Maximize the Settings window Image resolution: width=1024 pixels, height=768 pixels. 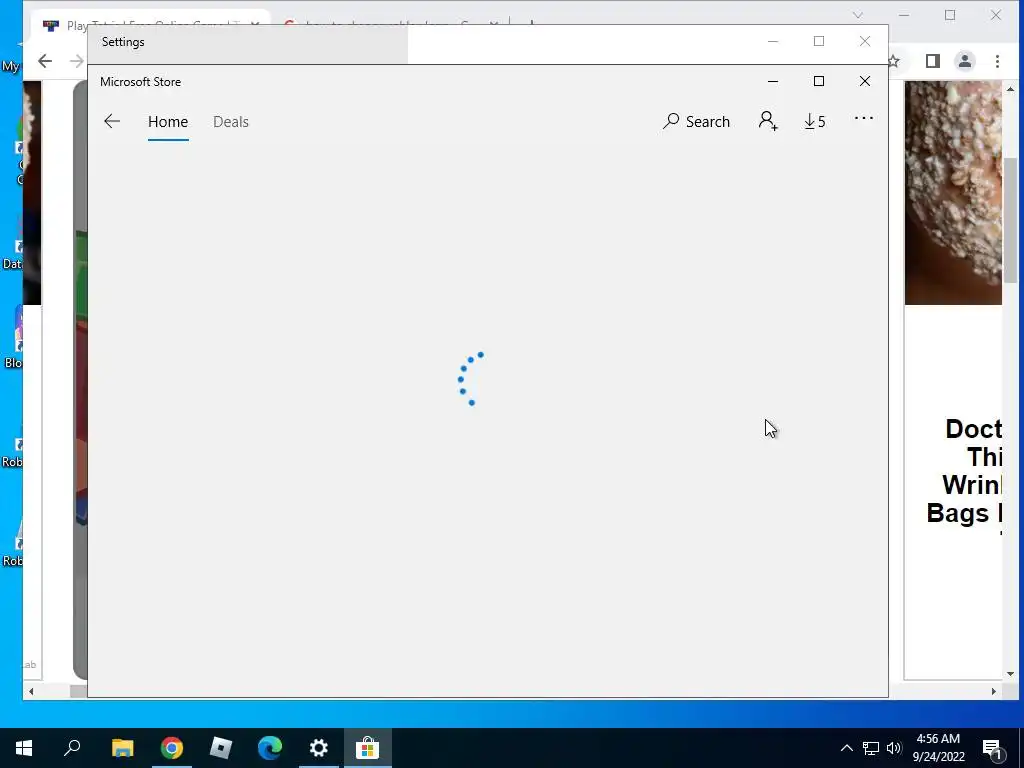(x=818, y=41)
